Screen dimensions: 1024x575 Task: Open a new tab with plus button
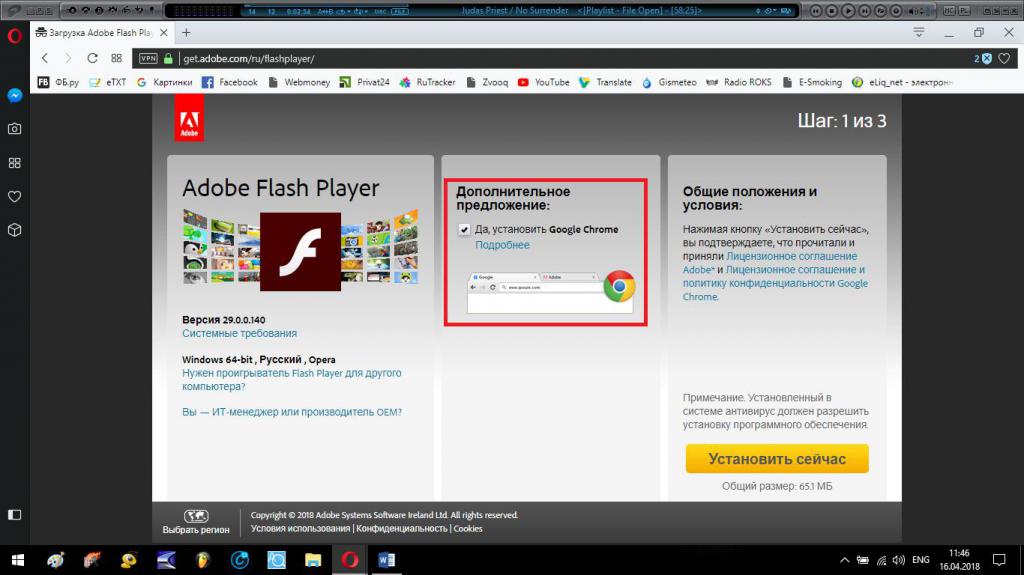(x=186, y=32)
